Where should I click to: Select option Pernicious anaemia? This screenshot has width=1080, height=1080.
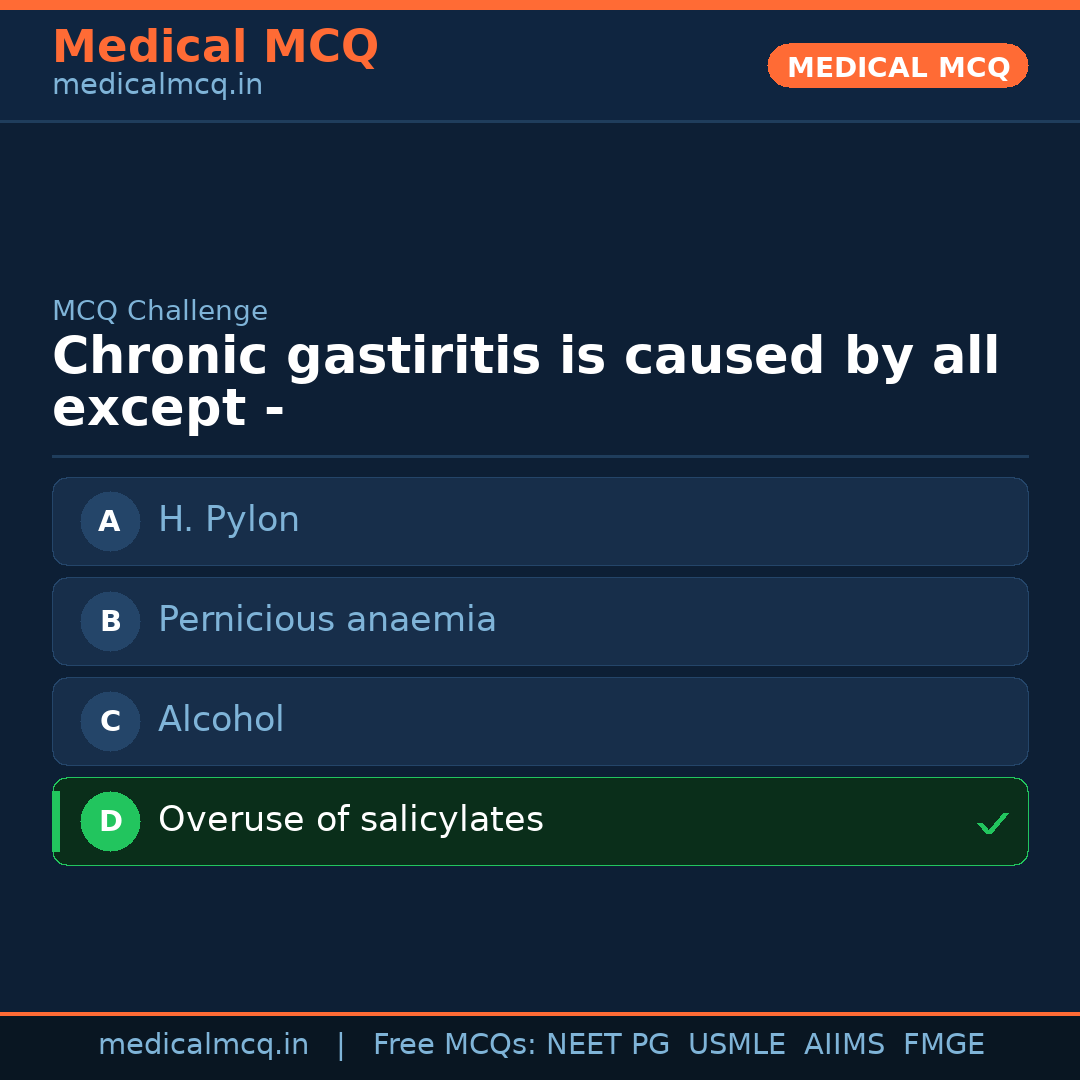pyautogui.click(x=327, y=620)
